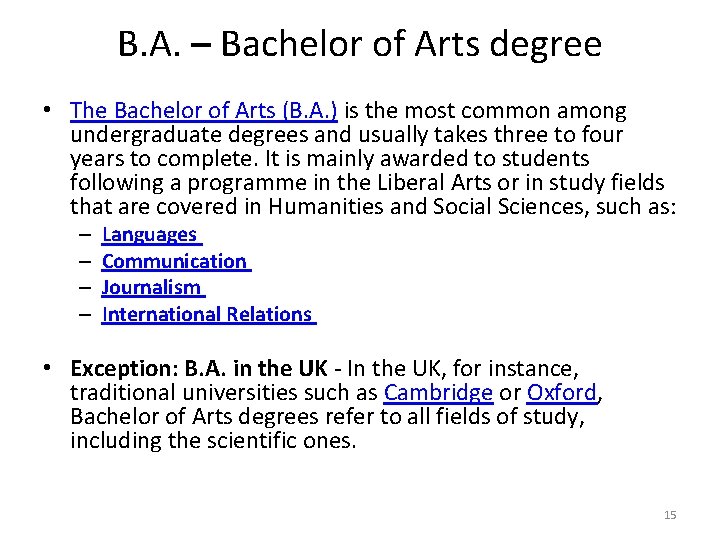The image size is (720, 540).
Task: Click the dash before Communication
Action: [87, 262]
